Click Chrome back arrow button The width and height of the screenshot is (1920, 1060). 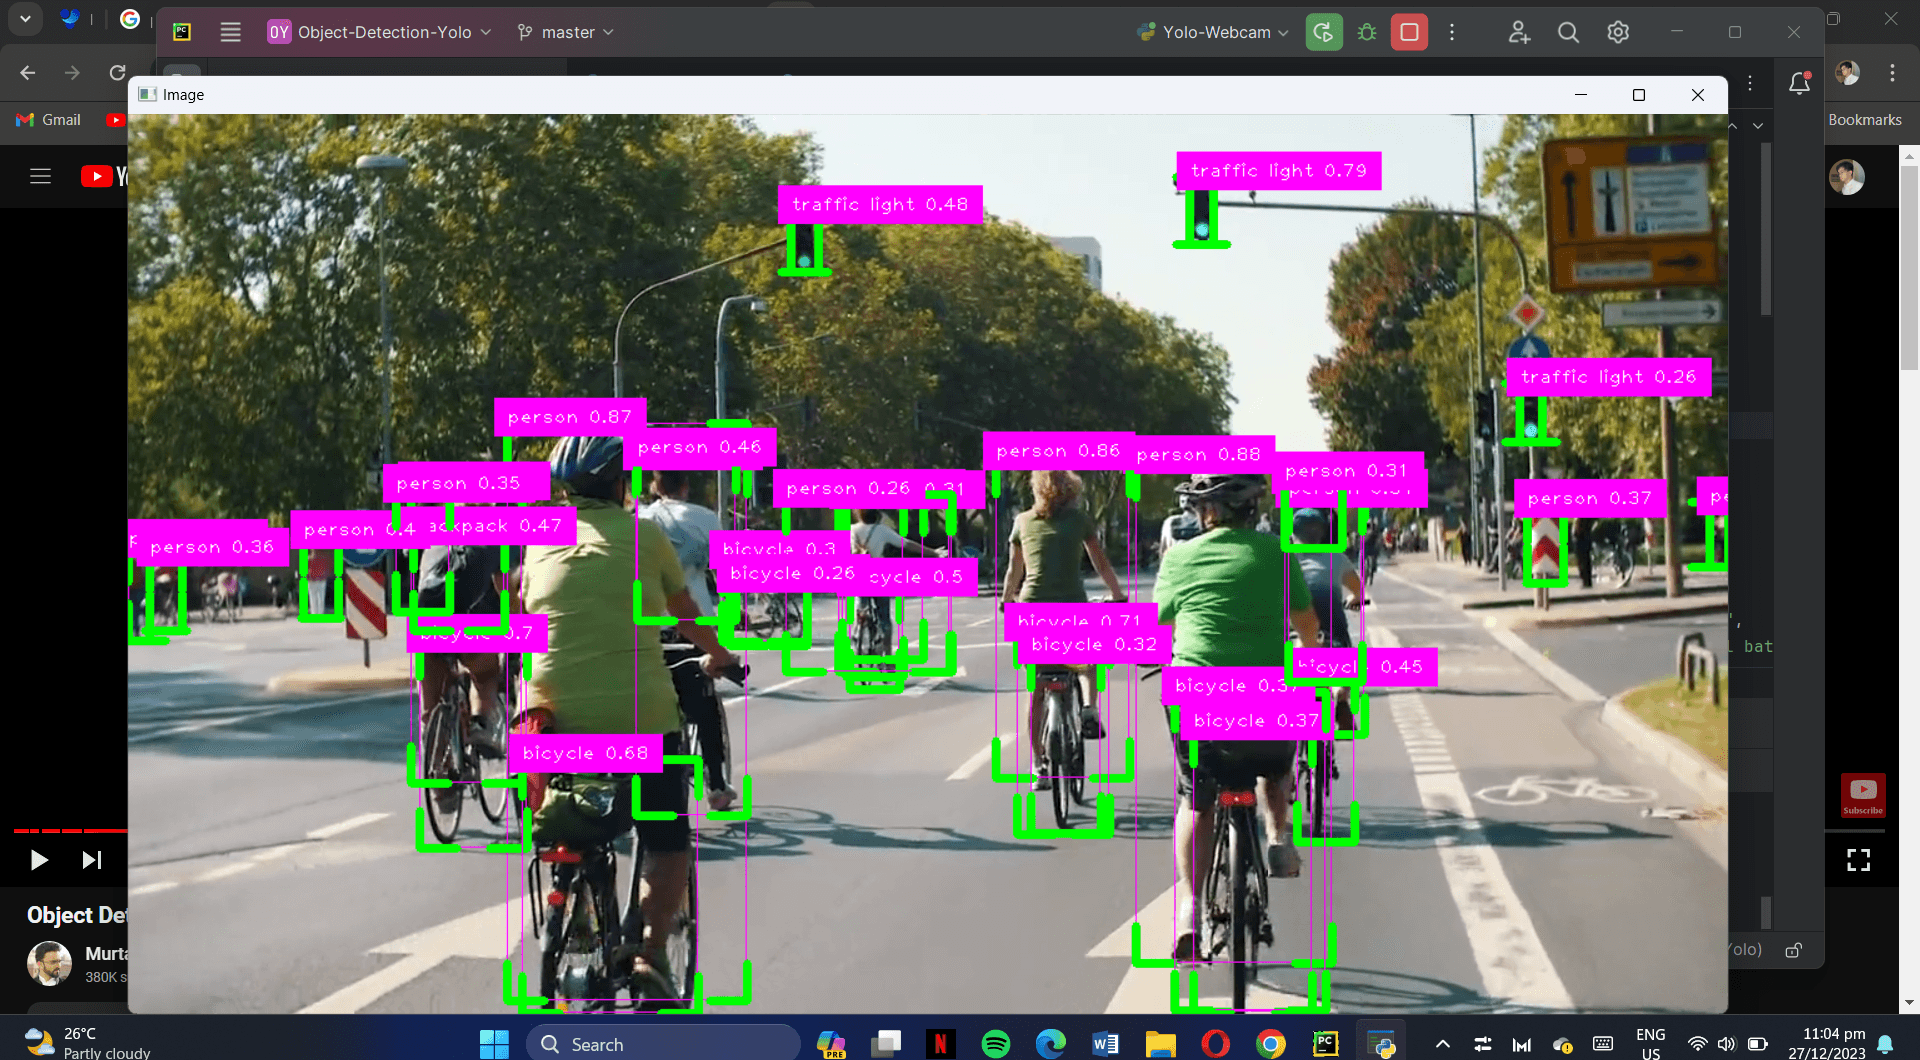tap(28, 73)
